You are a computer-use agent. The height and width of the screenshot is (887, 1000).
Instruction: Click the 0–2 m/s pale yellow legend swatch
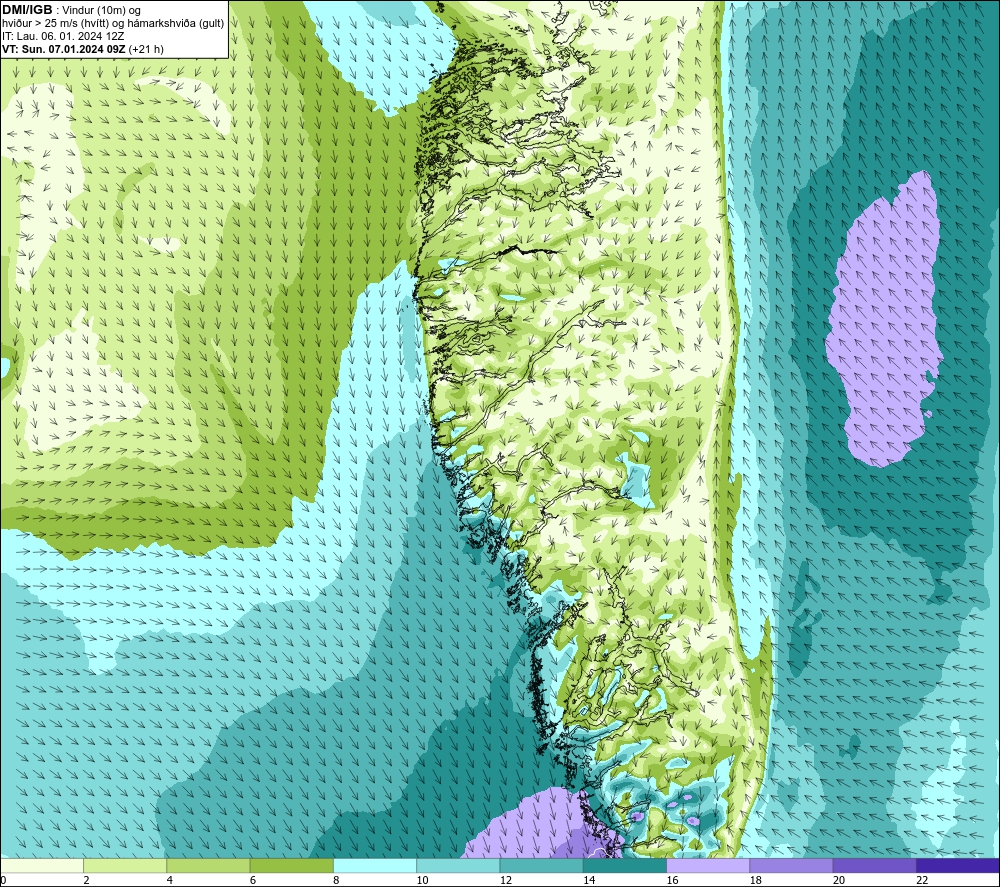click(x=42, y=865)
